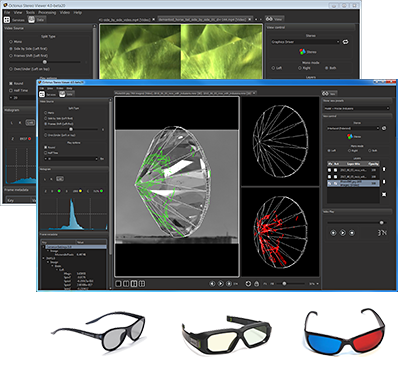This screenshot has height=370, width=398.
Task: Open the Graphics Driver stereo dropdown
Action: [x=305, y=42]
